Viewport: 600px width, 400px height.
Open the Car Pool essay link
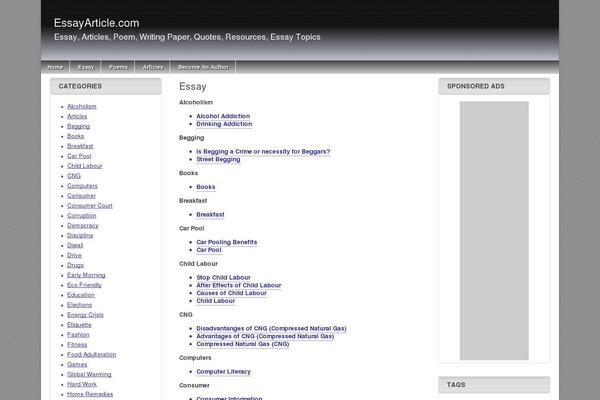point(209,250)
